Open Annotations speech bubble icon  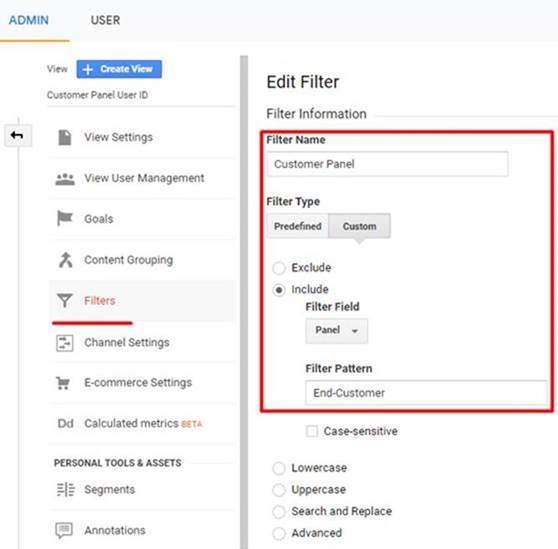coord(64,530)
